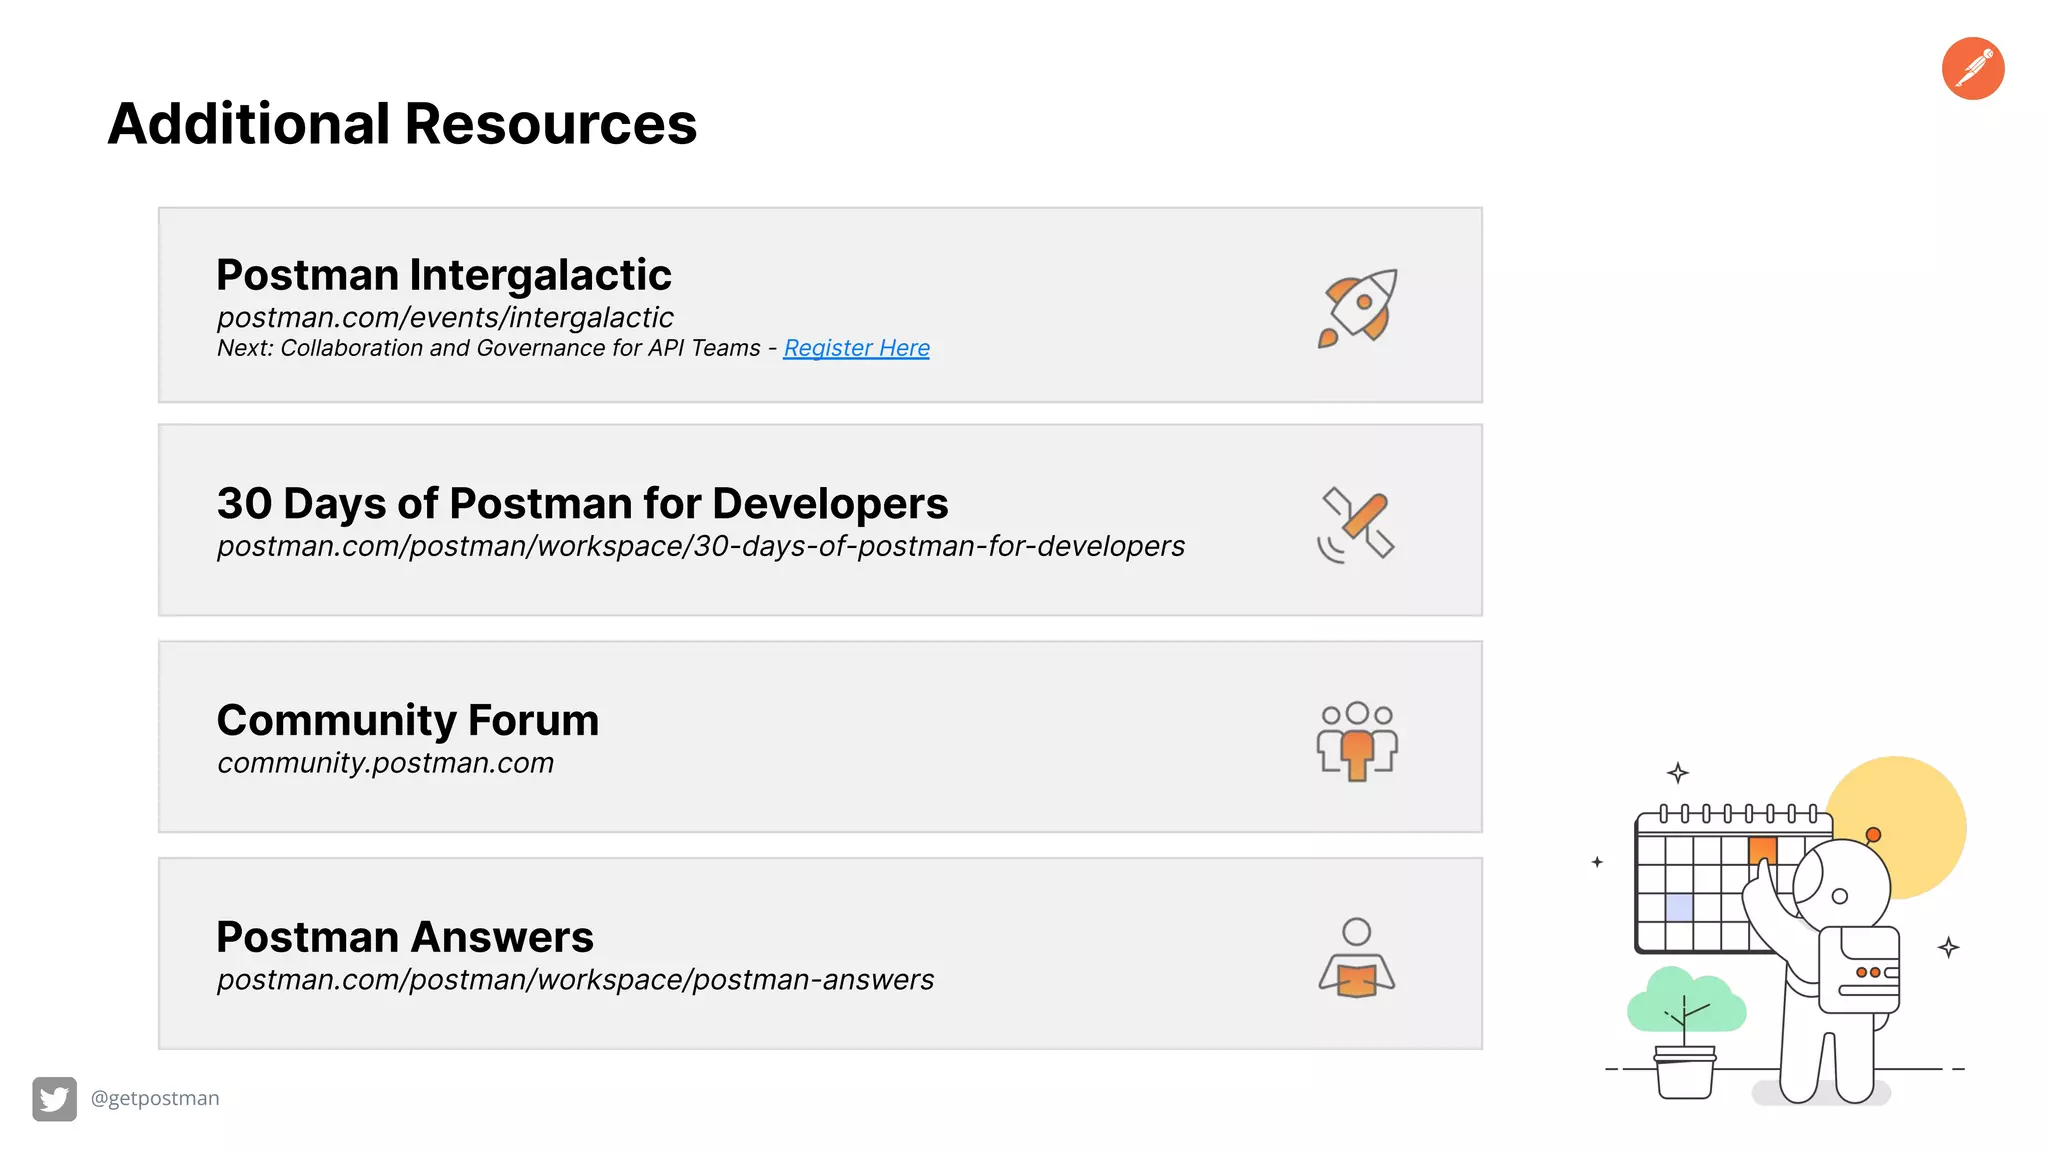The height and width of the screenshot is (1152, 2048).
Task: Select the Community Forum heading
Action: click(x=407, y=720)
